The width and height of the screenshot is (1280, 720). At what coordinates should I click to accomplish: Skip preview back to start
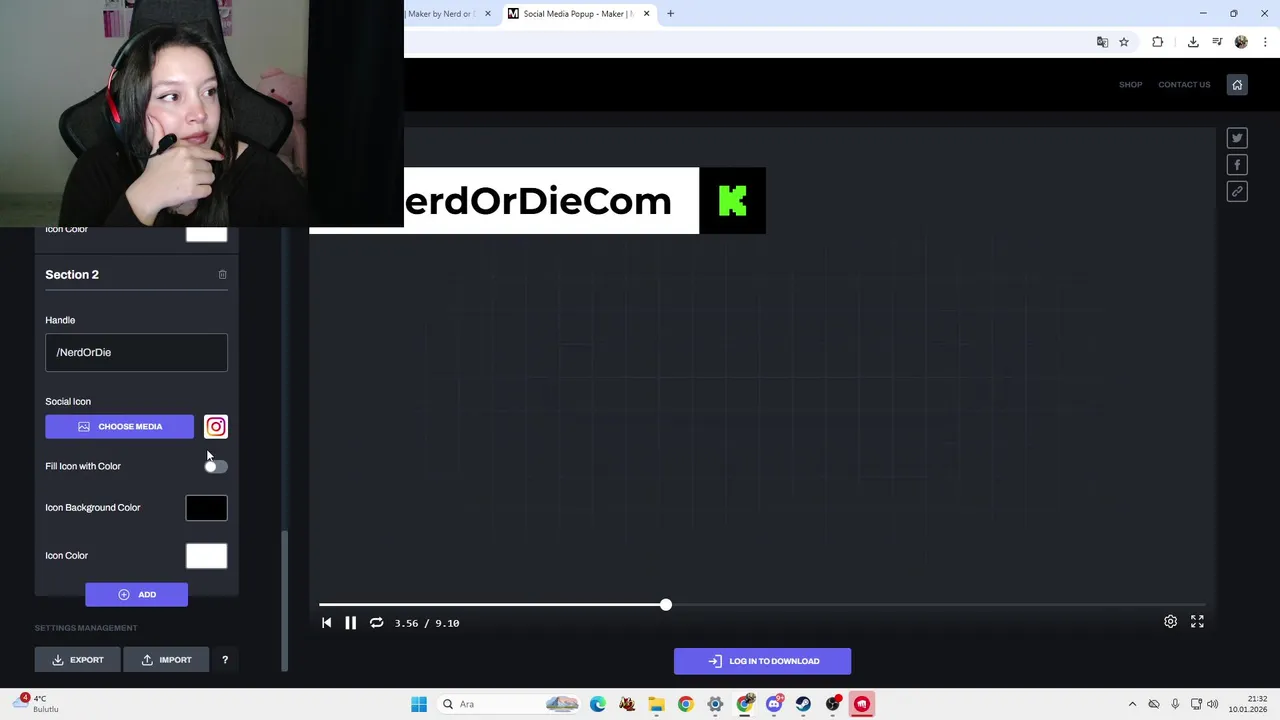(x=326, y=623)
